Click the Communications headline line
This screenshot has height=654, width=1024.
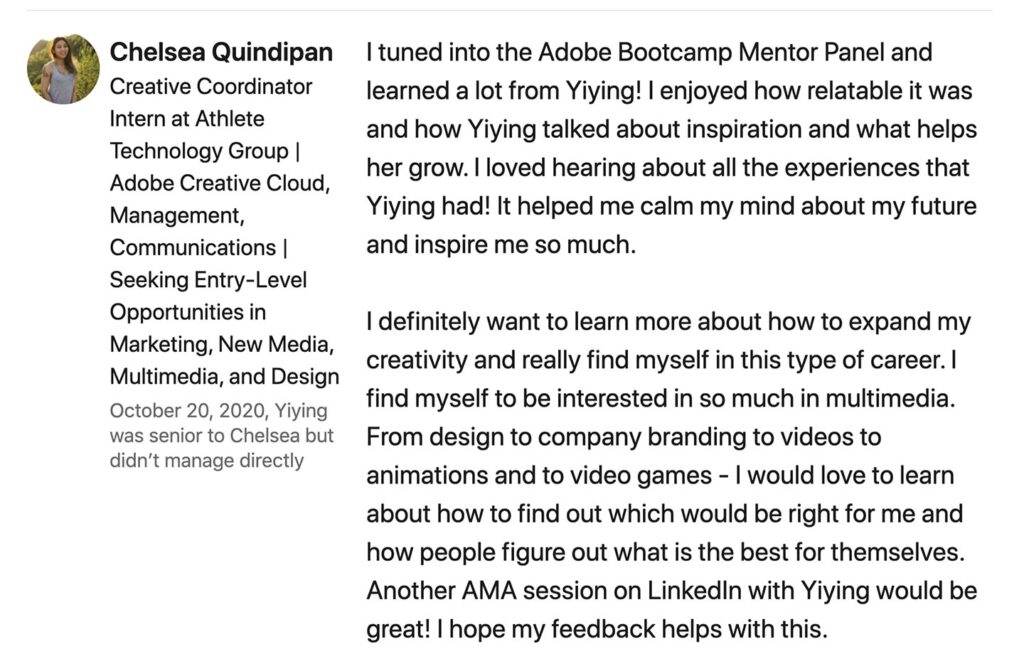click(199, 248)
